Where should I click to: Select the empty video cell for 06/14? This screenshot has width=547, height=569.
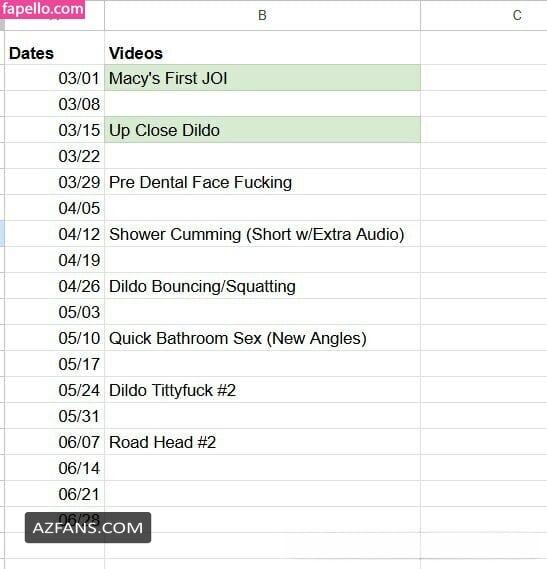pyautogui.click(x=262, y=468)
